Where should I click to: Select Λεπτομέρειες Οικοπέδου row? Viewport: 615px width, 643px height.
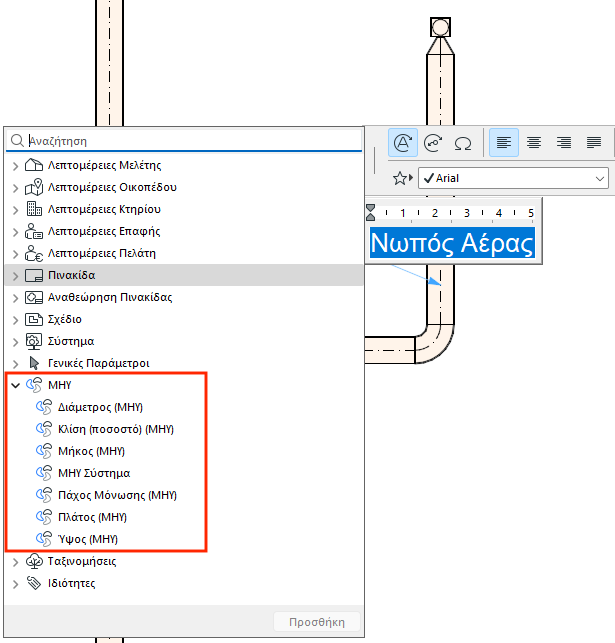click(184, 187)
